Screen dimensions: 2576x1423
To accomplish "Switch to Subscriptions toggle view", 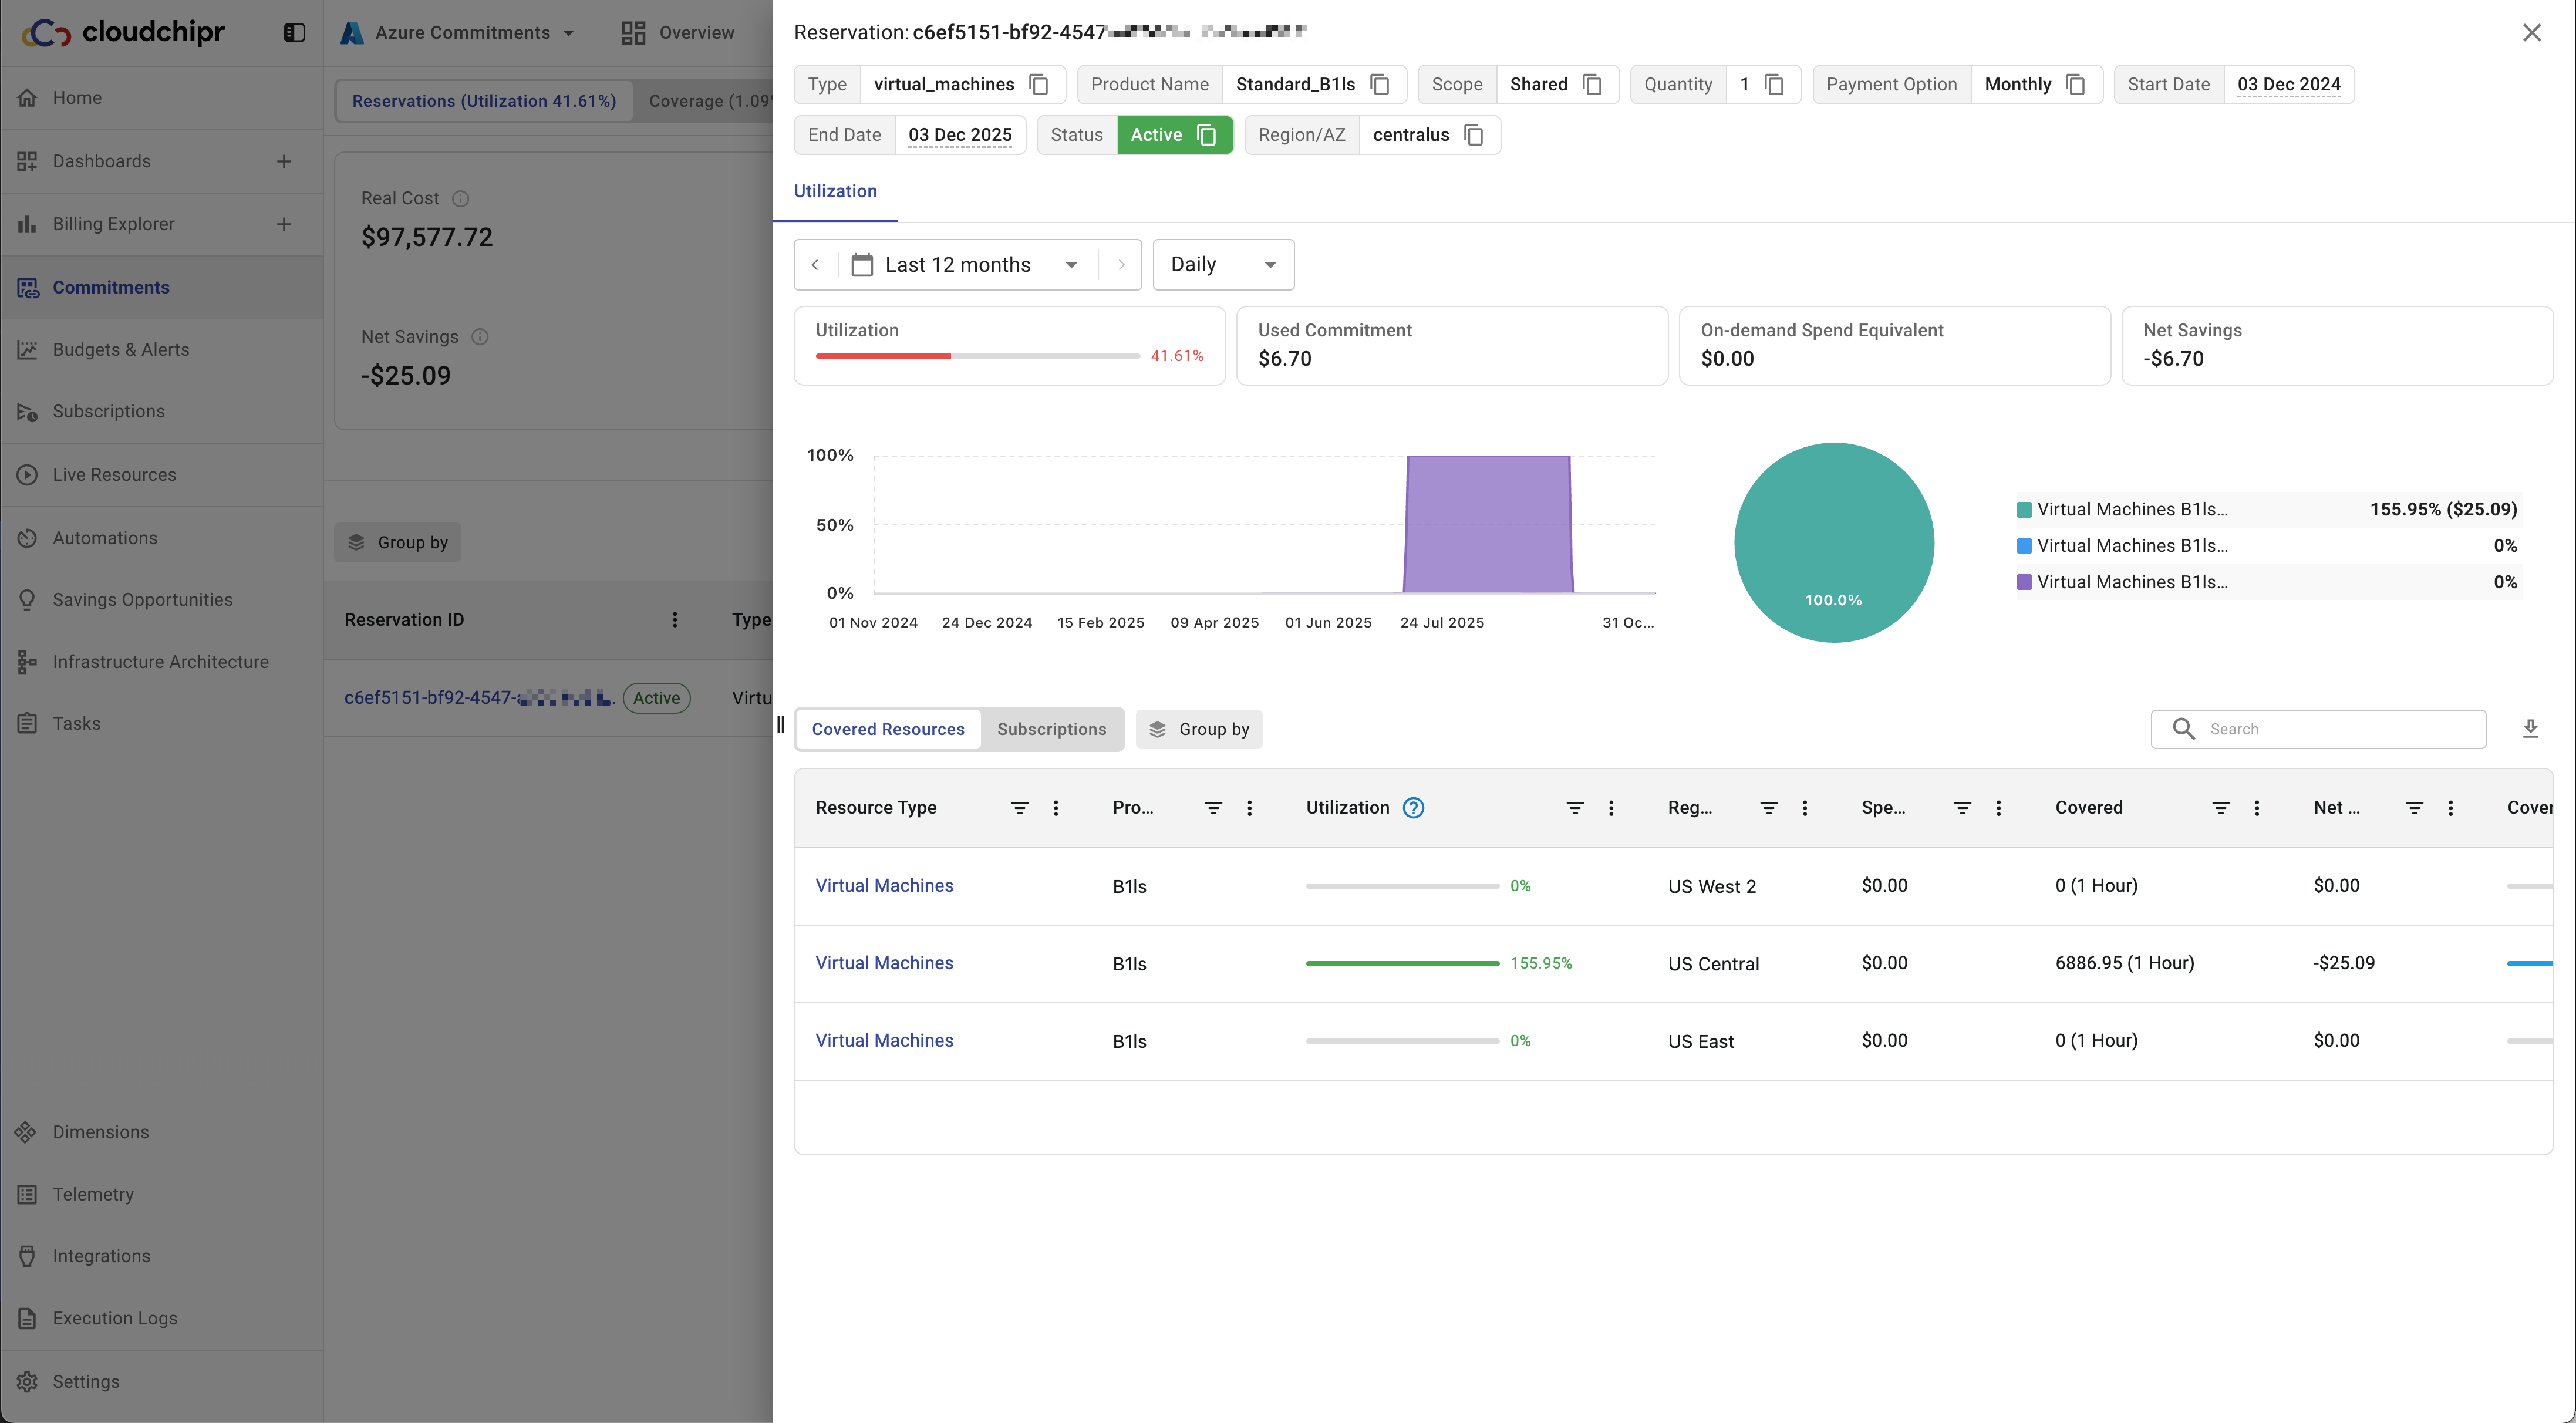I will tap(1051, 729).
